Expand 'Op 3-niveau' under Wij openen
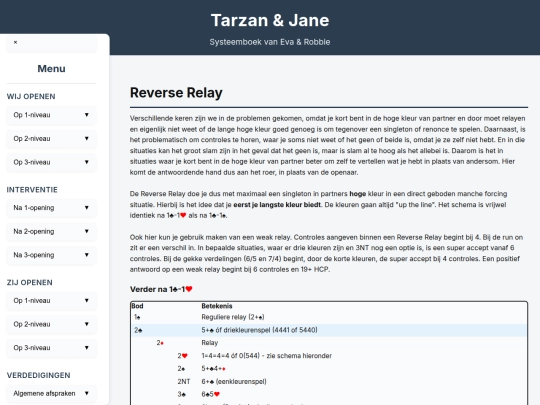This screenshot has width=540, height=405. (51, 162)
